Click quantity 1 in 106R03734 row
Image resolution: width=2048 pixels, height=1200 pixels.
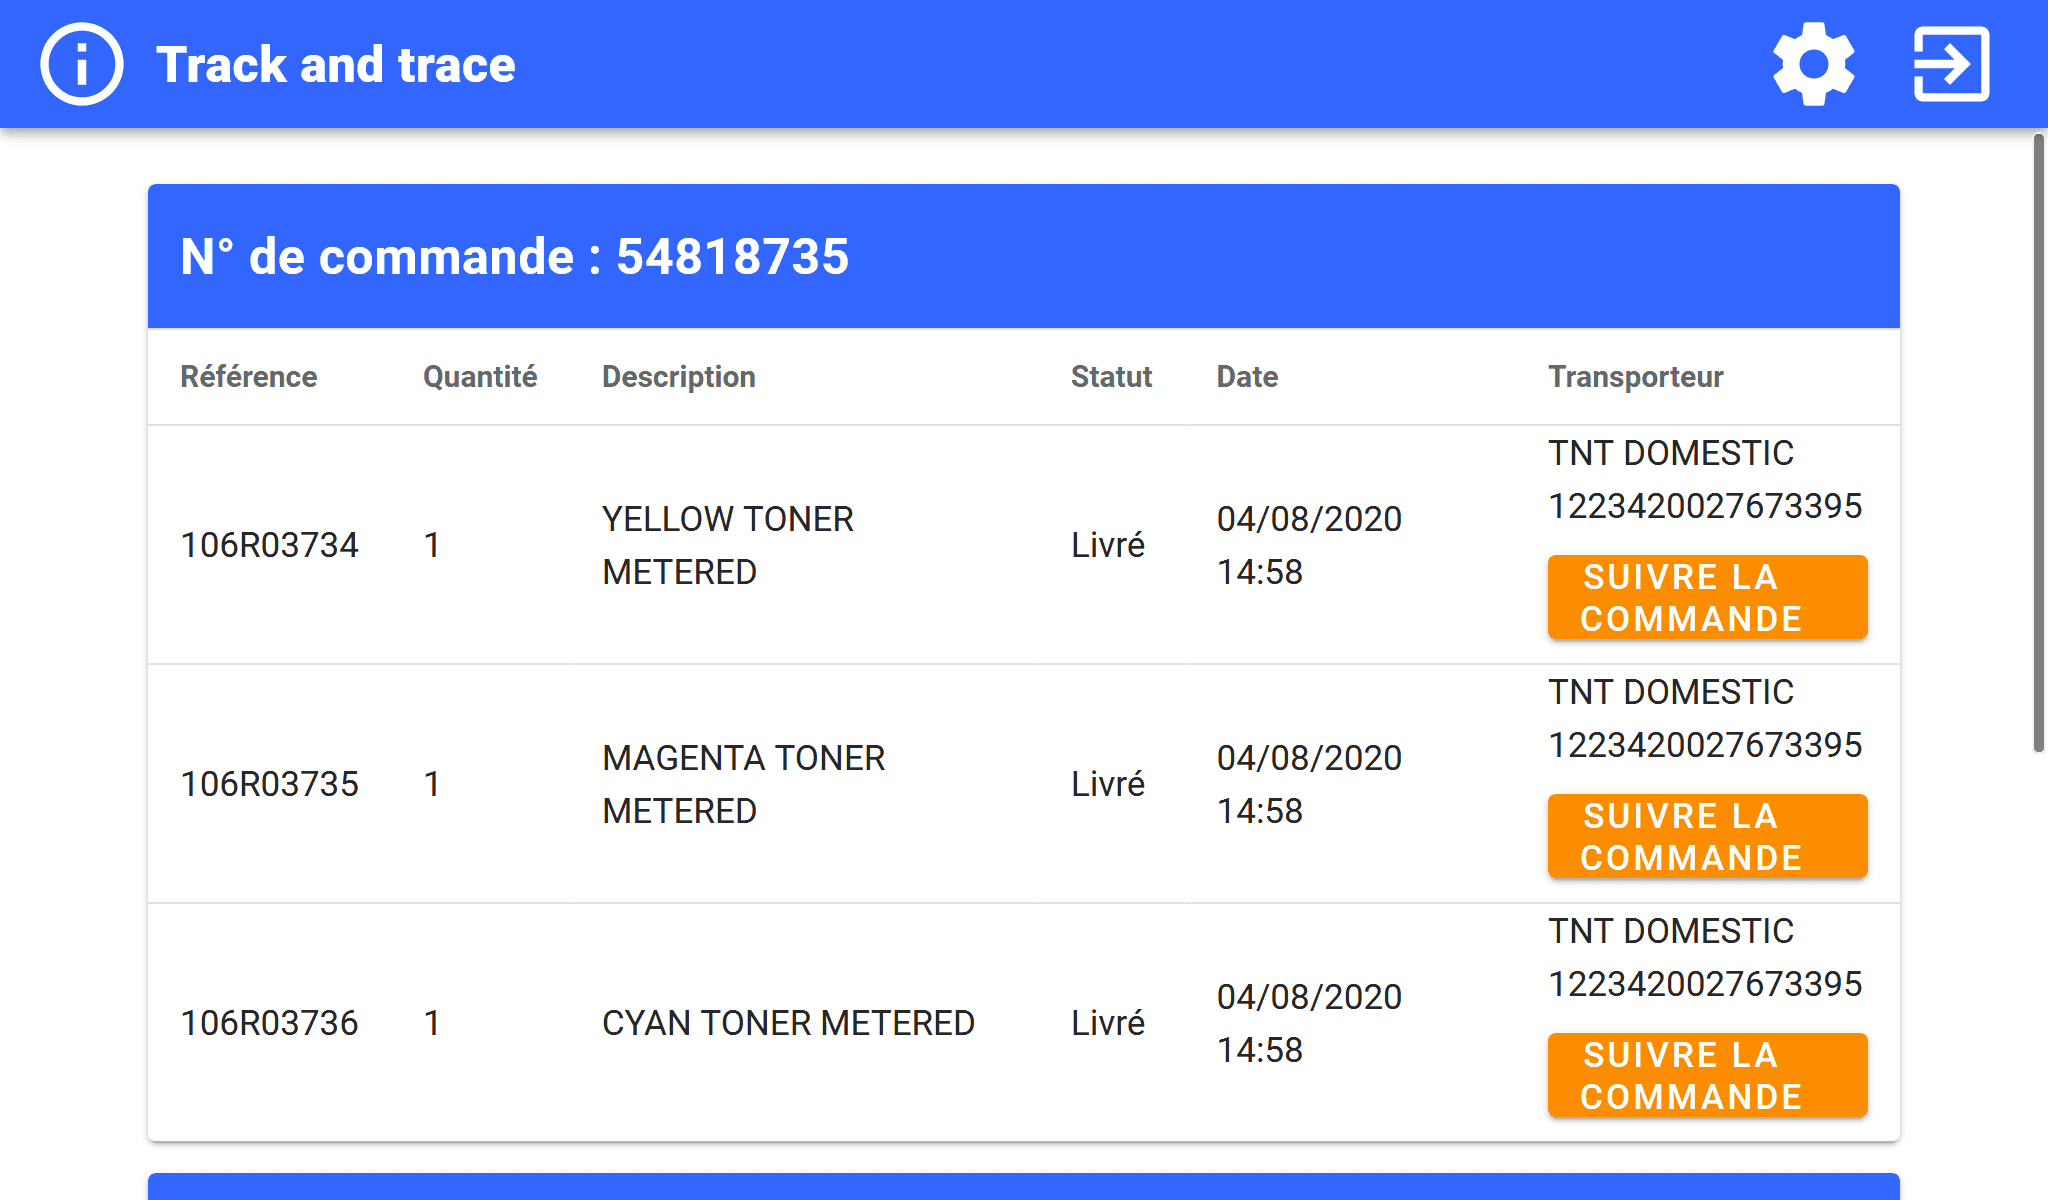pos(432,545)
